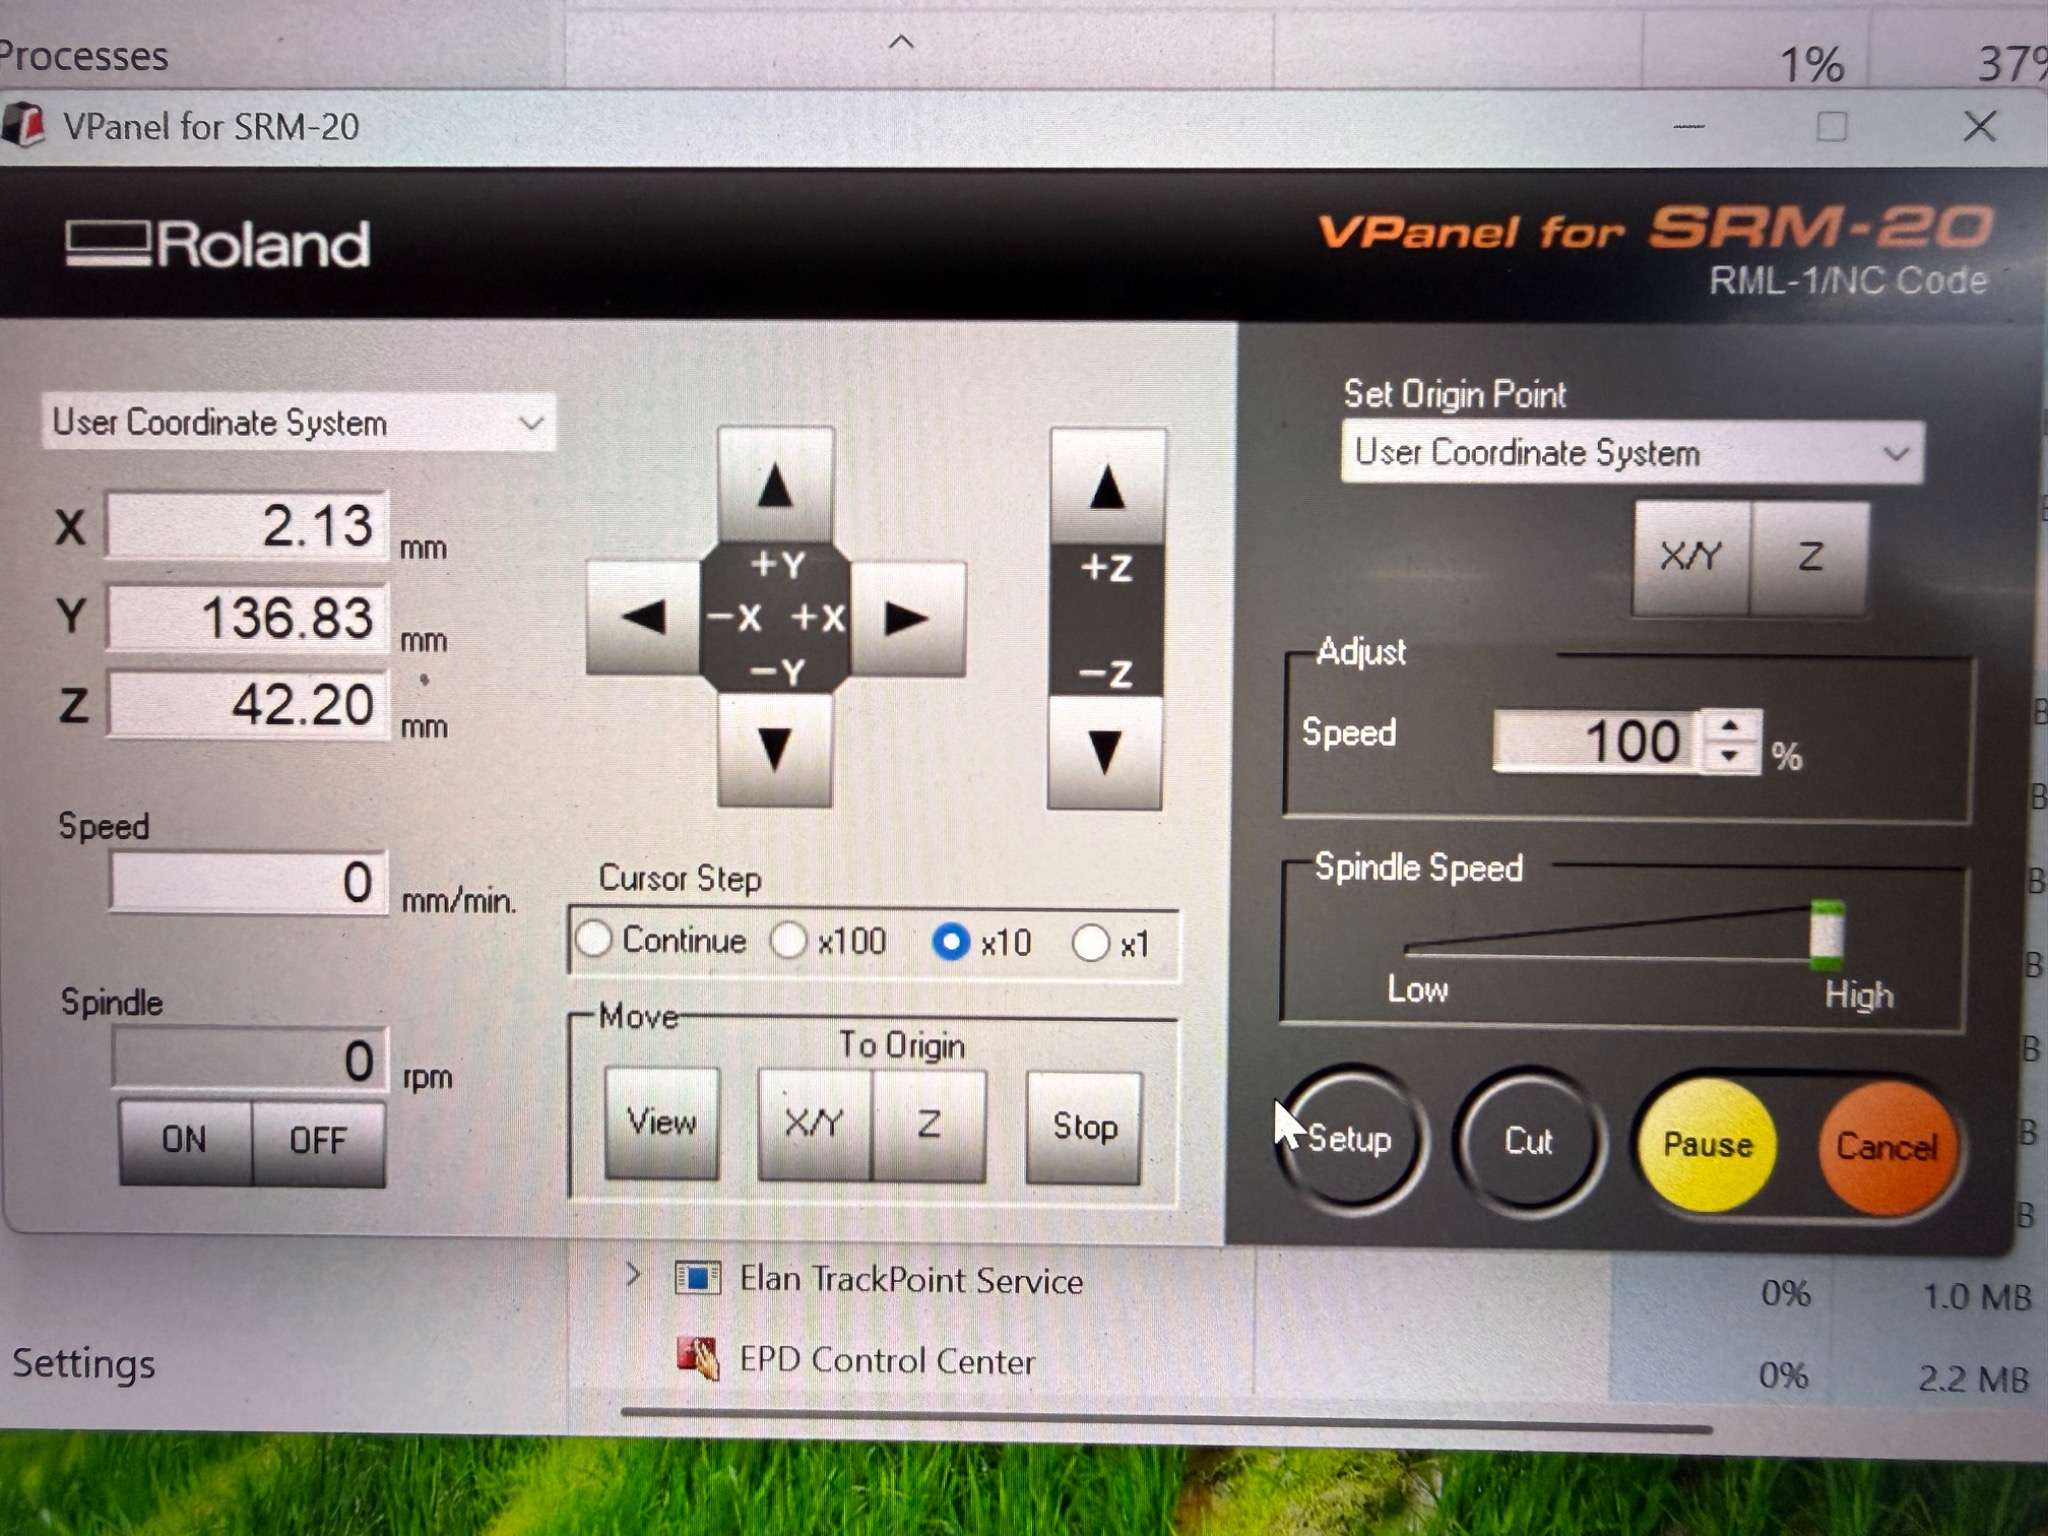Select the Continue cursor step option
The width and height of the screenshot is (2048, 1536).
pyautogui.click(x=595, y=940)
